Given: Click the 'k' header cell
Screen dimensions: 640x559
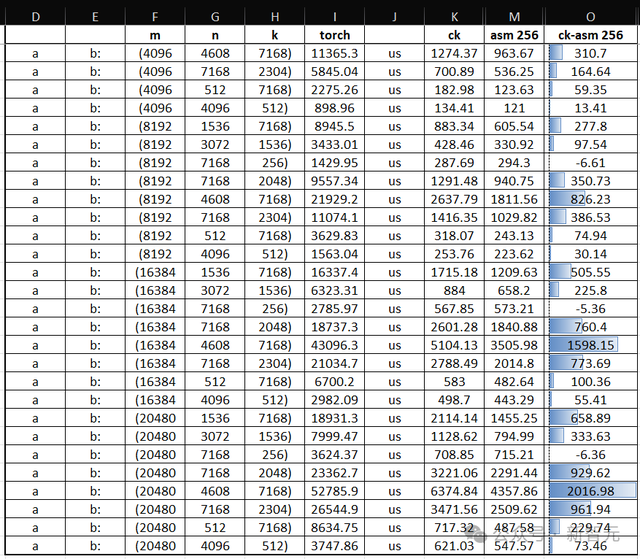Looking at the screenshot, I should [275, 35].
